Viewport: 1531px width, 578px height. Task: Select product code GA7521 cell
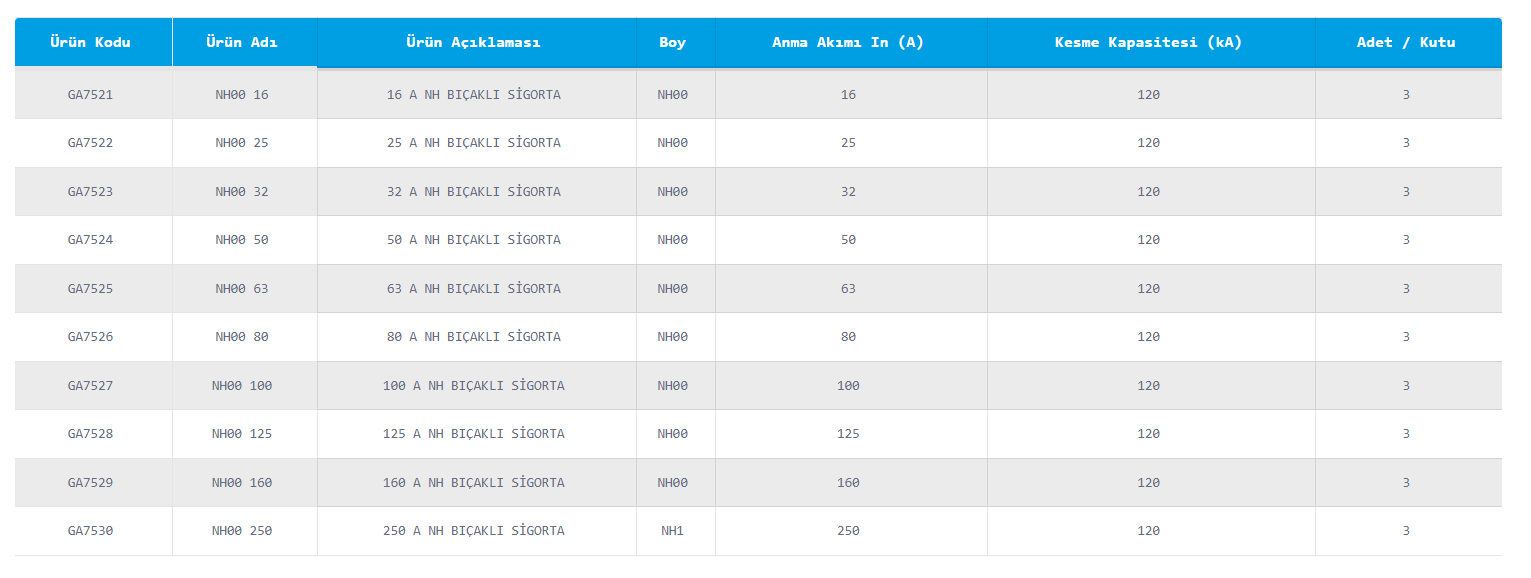[91, 95]
